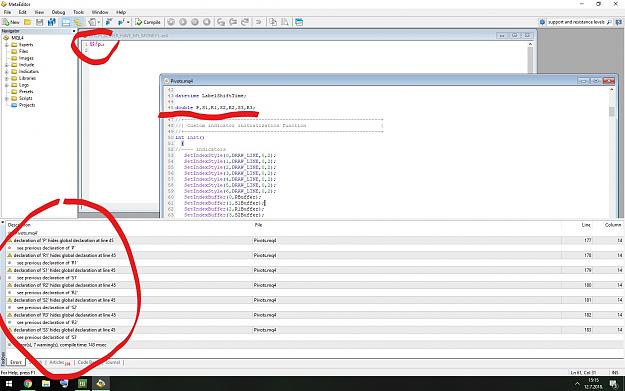Expand the Scripts folder in Navigator
This screenshot has height=391, width=625.
click(6, 98)
